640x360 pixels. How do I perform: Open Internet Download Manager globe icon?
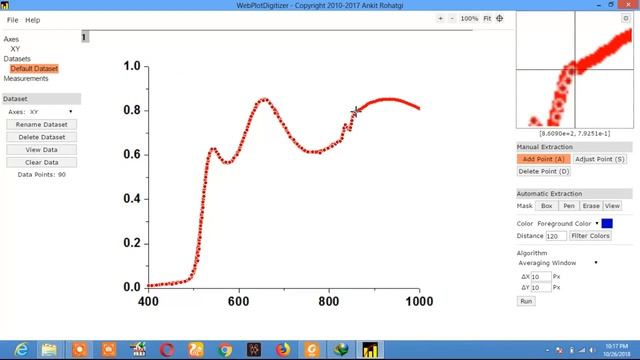[341, 350]
